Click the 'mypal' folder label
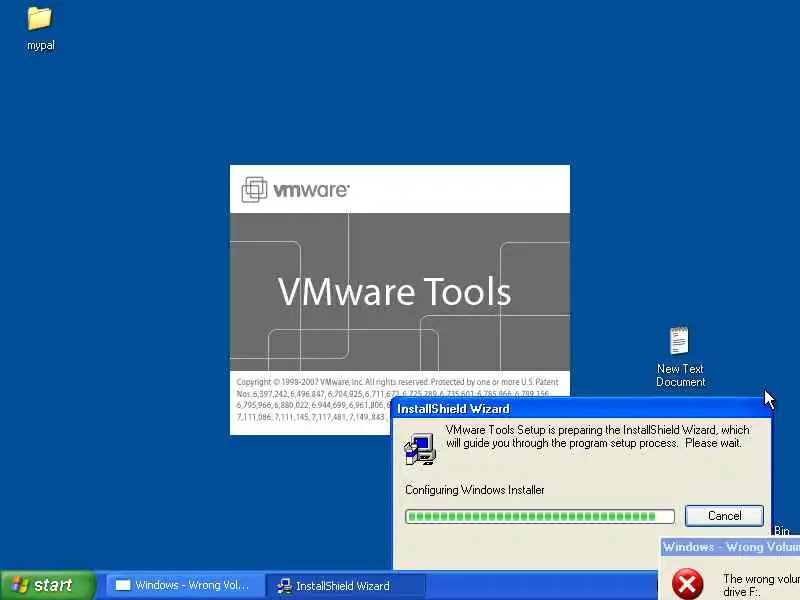 tap(41, 45)
